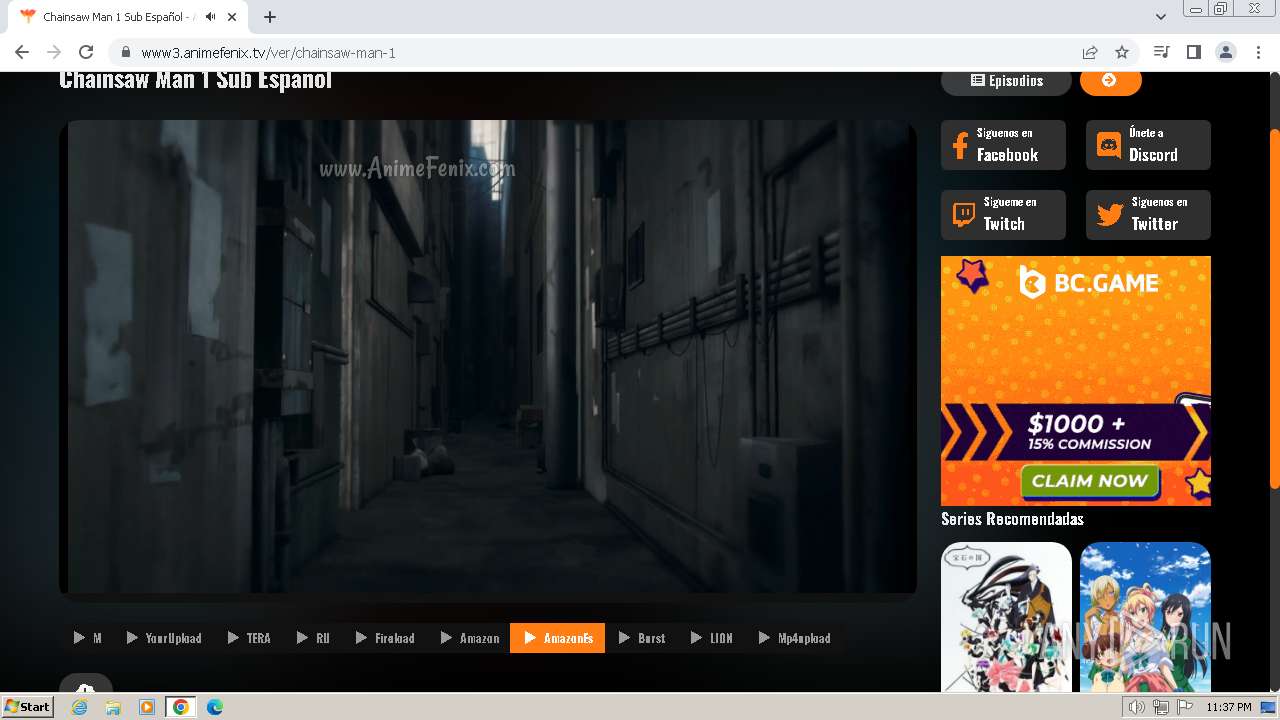Viewport: 1280px width, 720px height.
Task: Click the Discord logo icon
Action: tap(1109, 146)
